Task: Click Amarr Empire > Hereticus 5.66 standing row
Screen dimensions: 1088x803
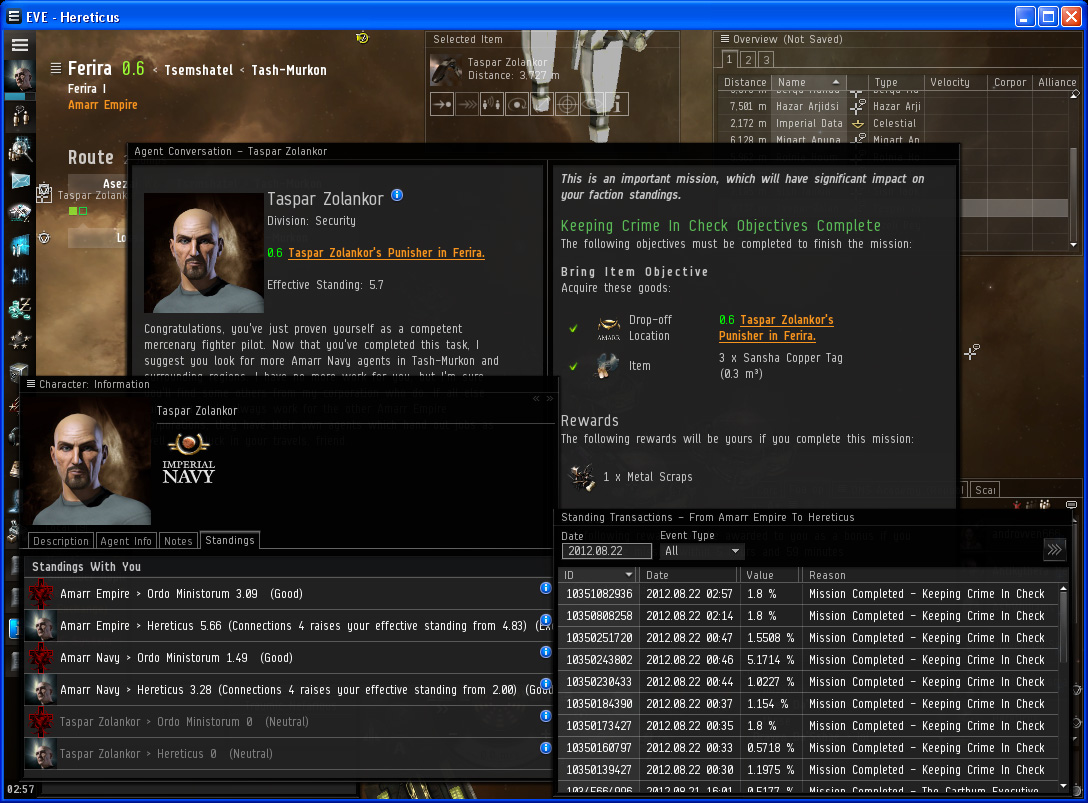Action: pos(288,626)
